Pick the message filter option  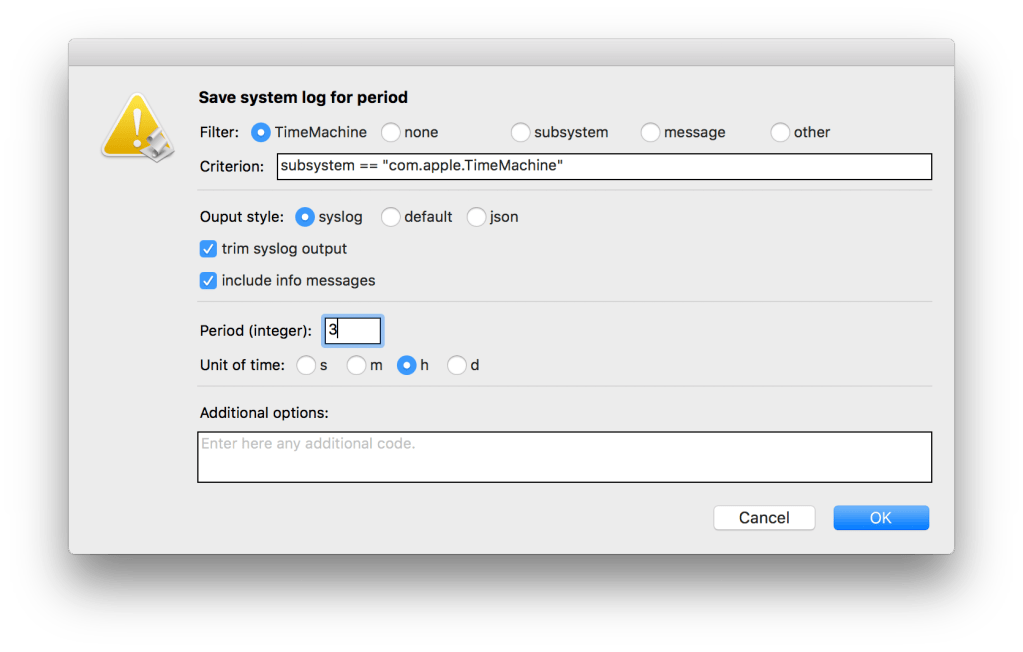pyautogui.click(x=651, y=132)
